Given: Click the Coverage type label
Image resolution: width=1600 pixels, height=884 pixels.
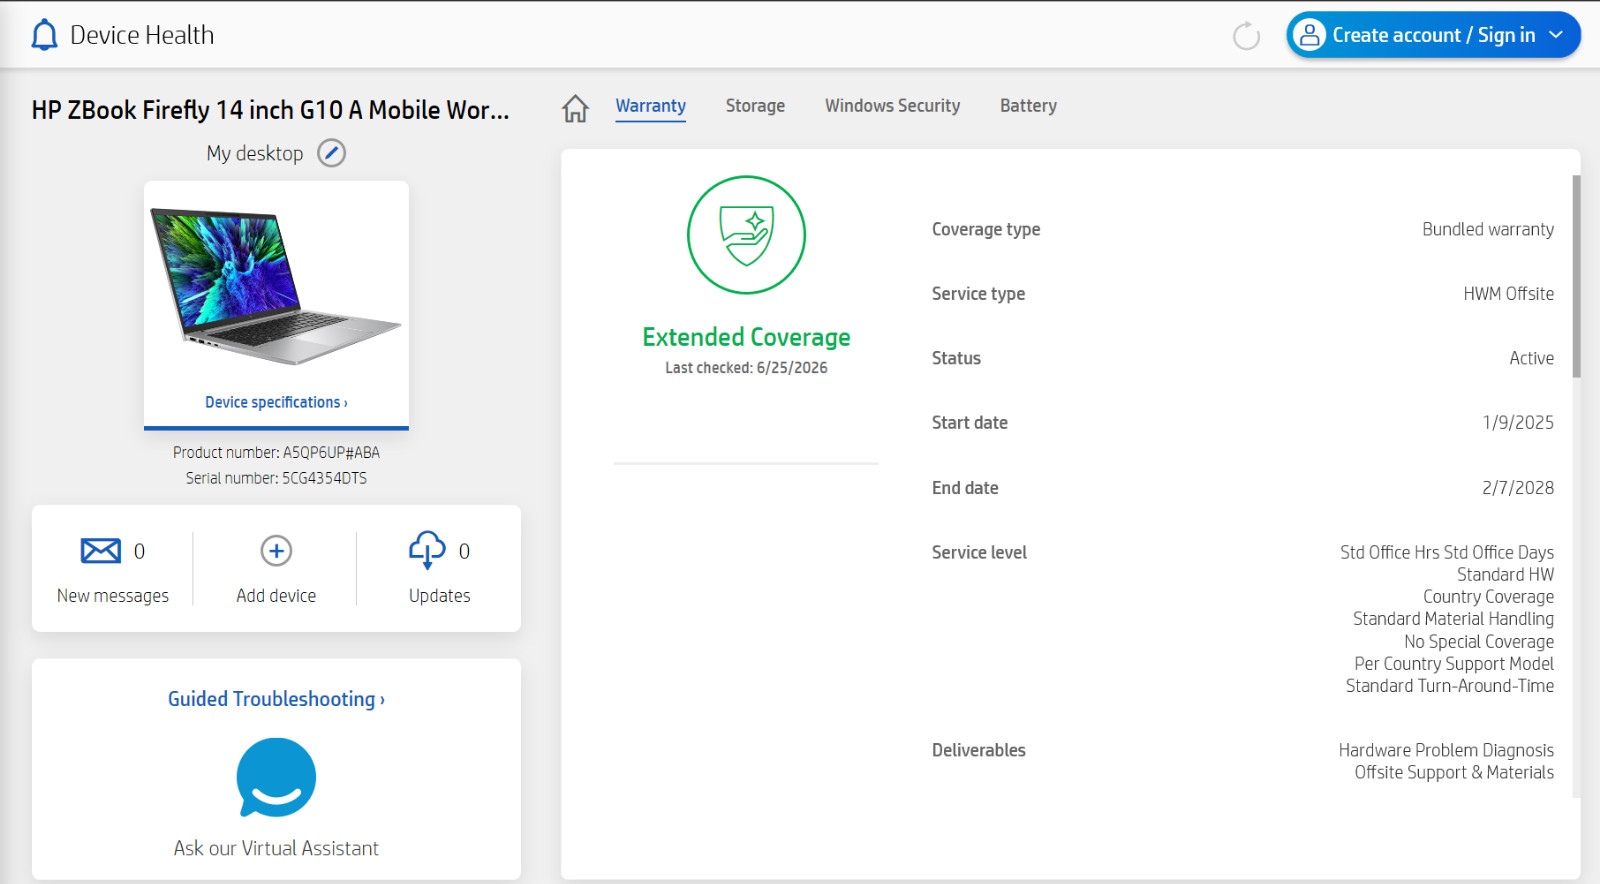Looking at the screenshot, I should (986, 229).
